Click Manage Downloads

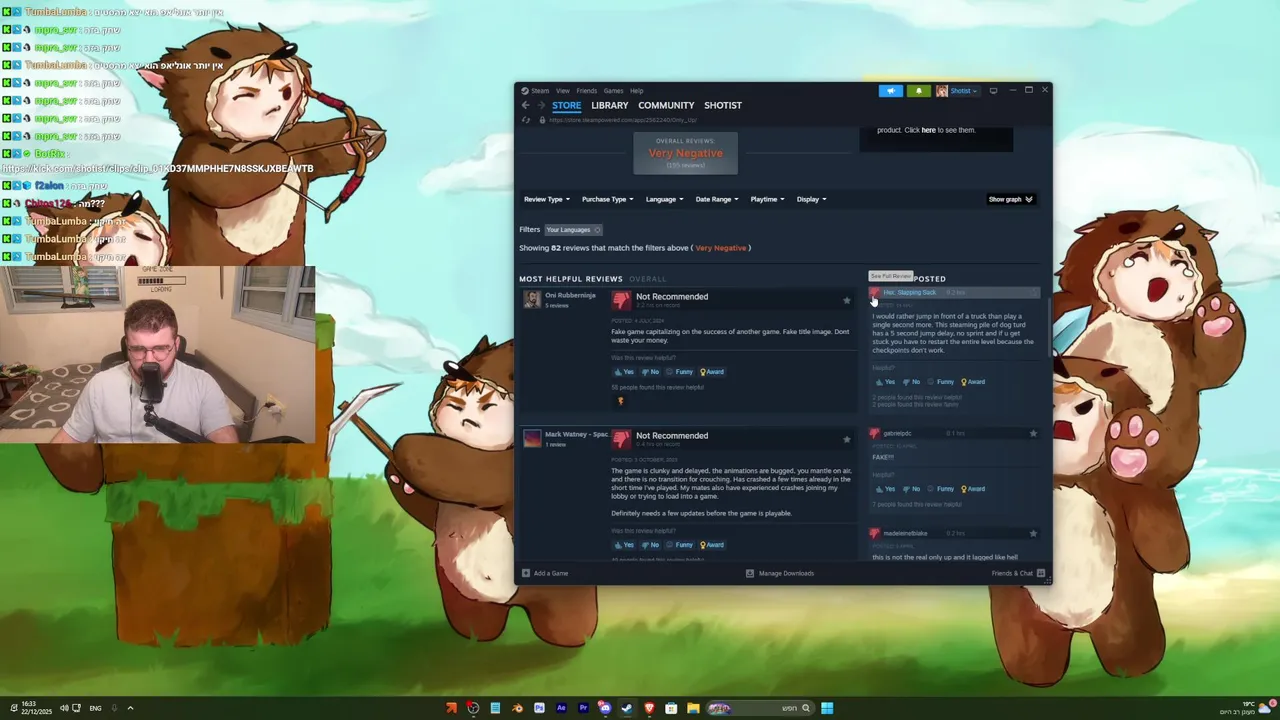coord(786,574)
